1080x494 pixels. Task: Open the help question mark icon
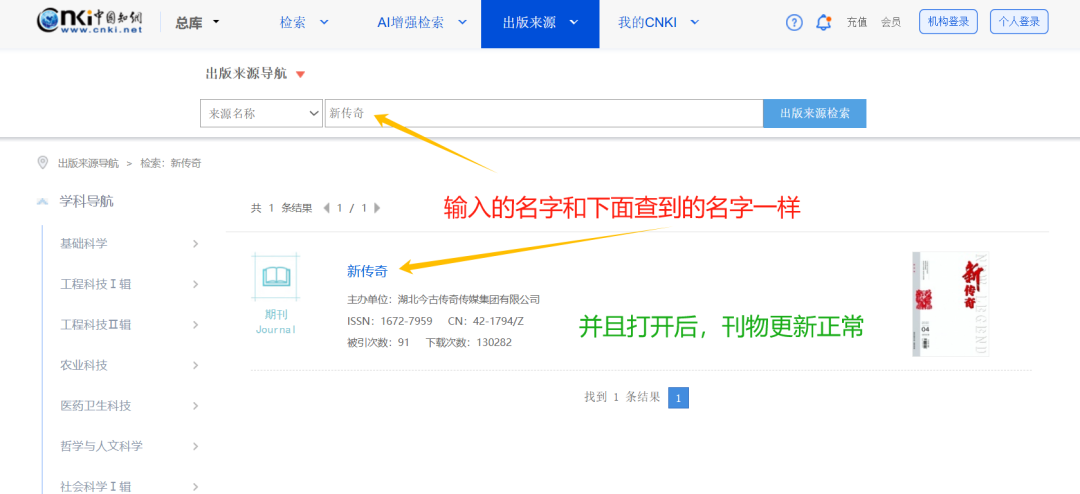click(794, 23)
